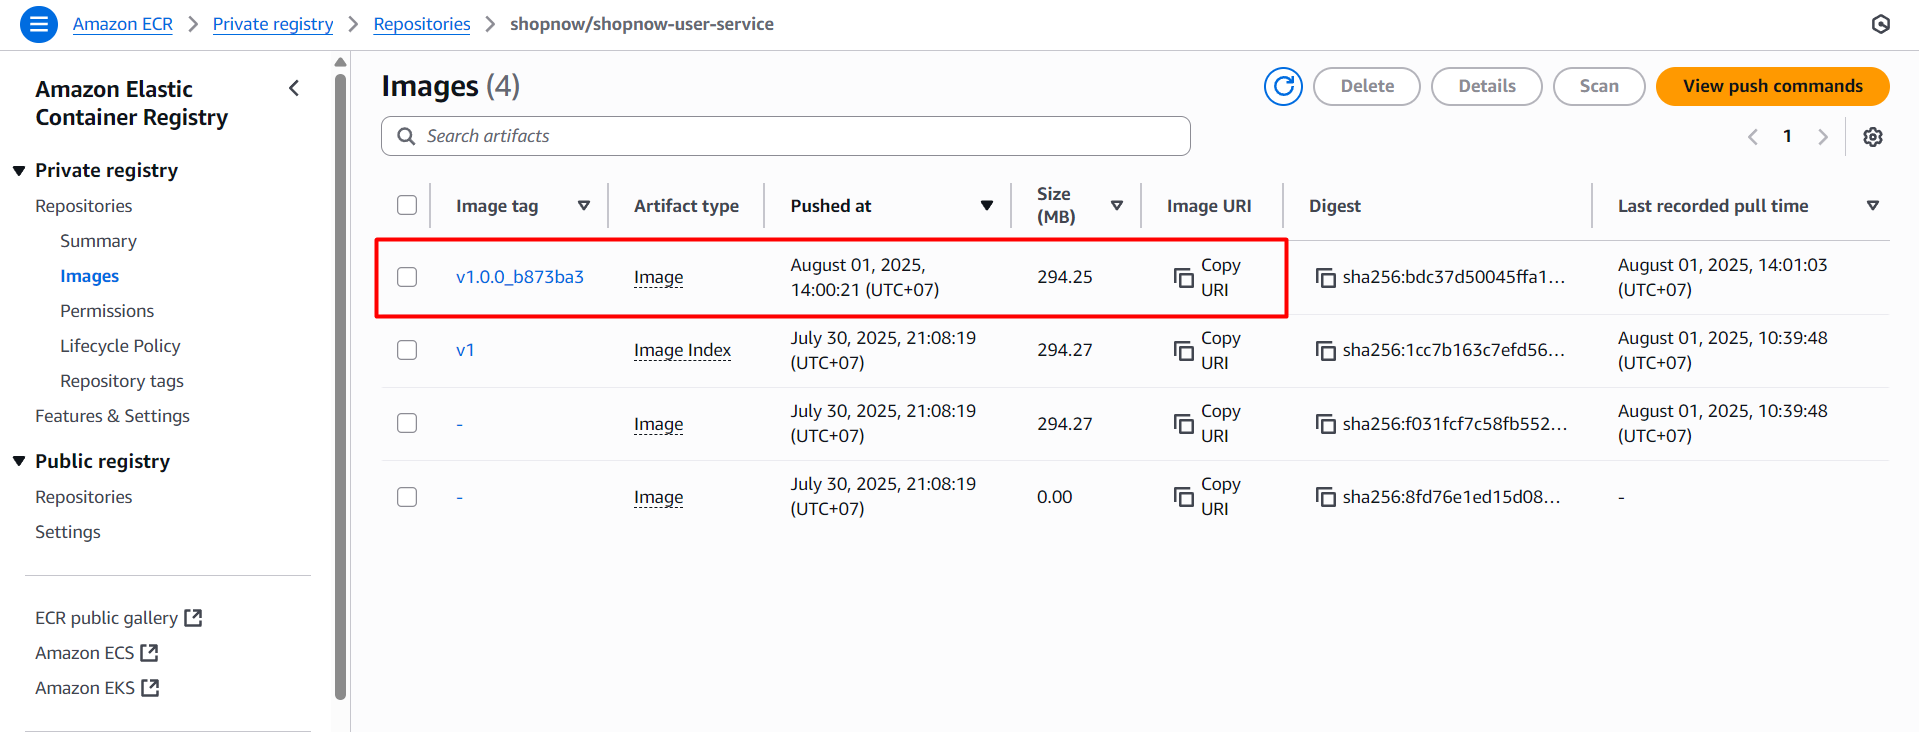Screen dimensions: 1919x732
Task: Collapse the Public registry section
Action: point(19,461)
